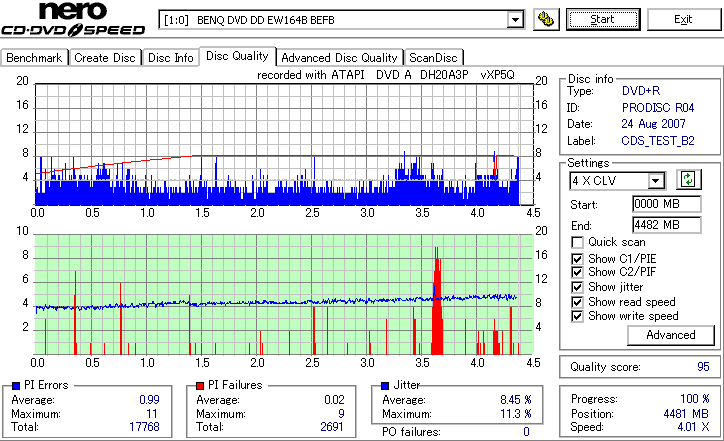Toggle Show read speed checkbox
The width and height of the screenshot is (724, 441).
pyautogui.click(x=577, y=302)
